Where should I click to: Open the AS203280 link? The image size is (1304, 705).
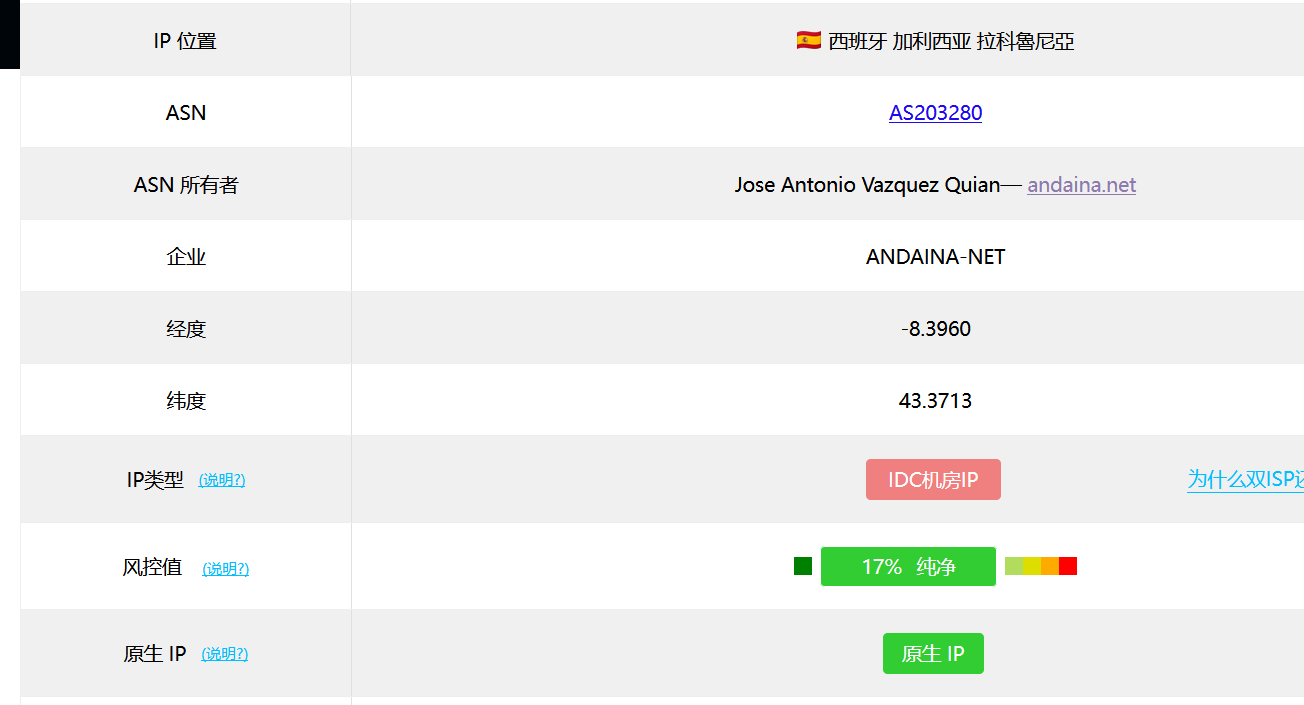(x=935, y=113)
